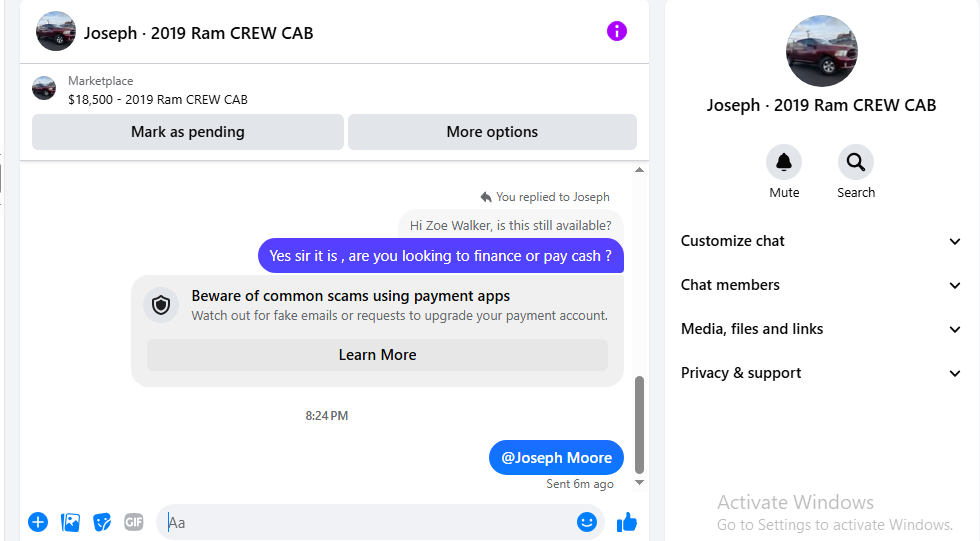Click Learn More about payment scams
980x541 pixels.
[x=377, y=355]
